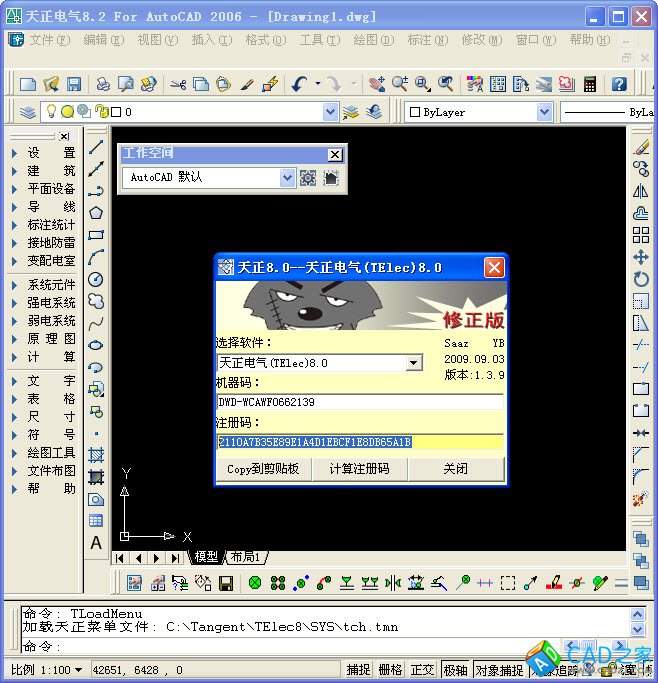Open the calculator icon
658x683 pixels.
point(590,84)
